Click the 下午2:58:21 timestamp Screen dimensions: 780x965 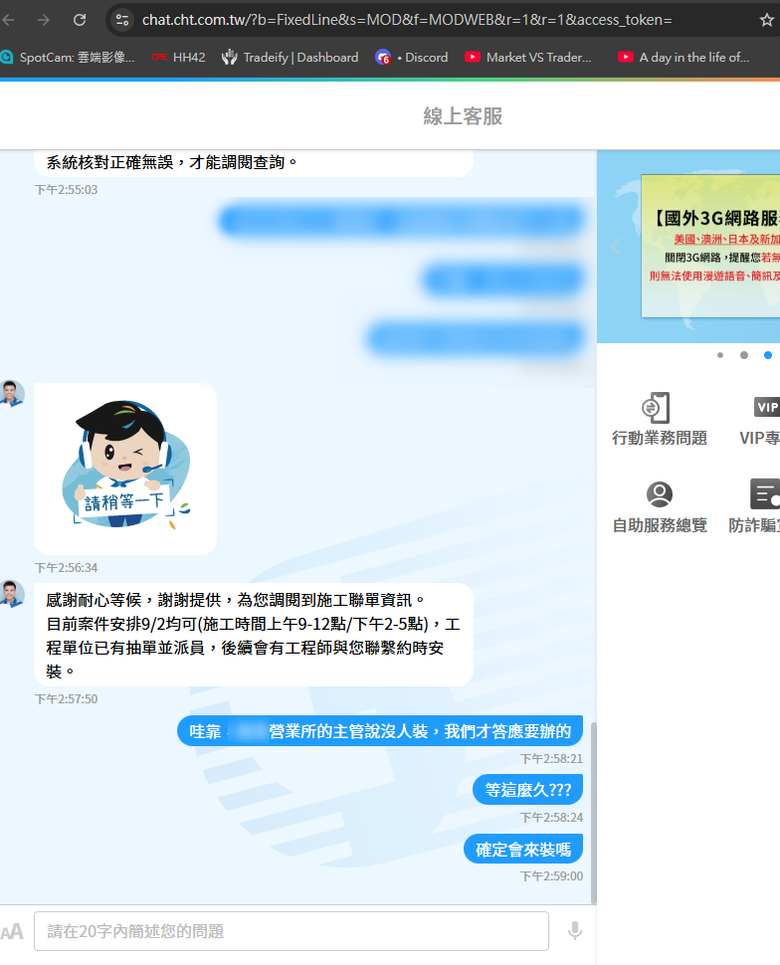coord(552,759)
